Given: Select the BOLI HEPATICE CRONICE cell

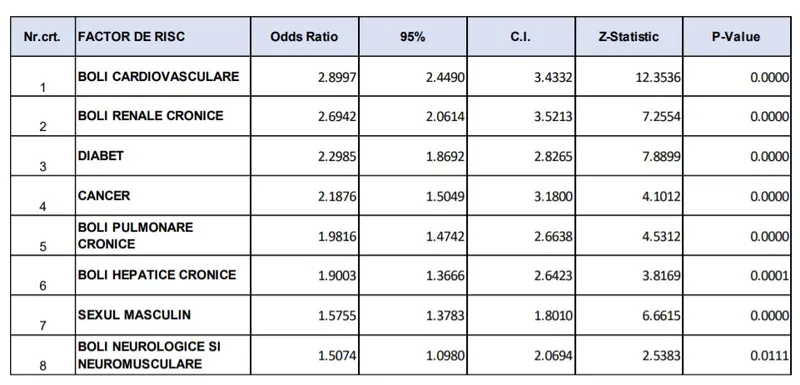Looking at the screenshot, I should tap(163, 275).
